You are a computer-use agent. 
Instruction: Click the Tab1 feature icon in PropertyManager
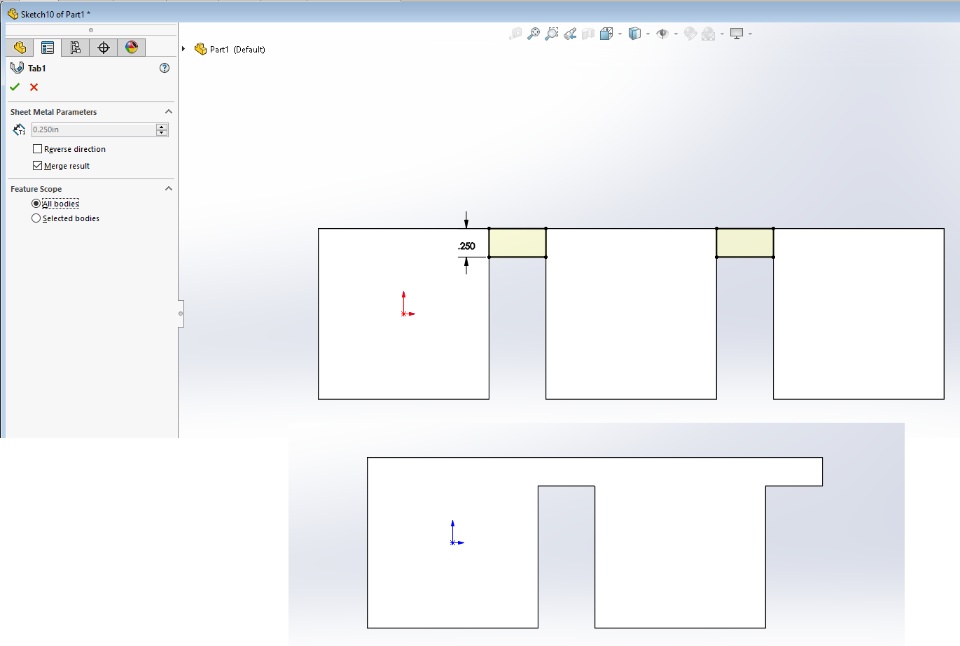point(17,68)
